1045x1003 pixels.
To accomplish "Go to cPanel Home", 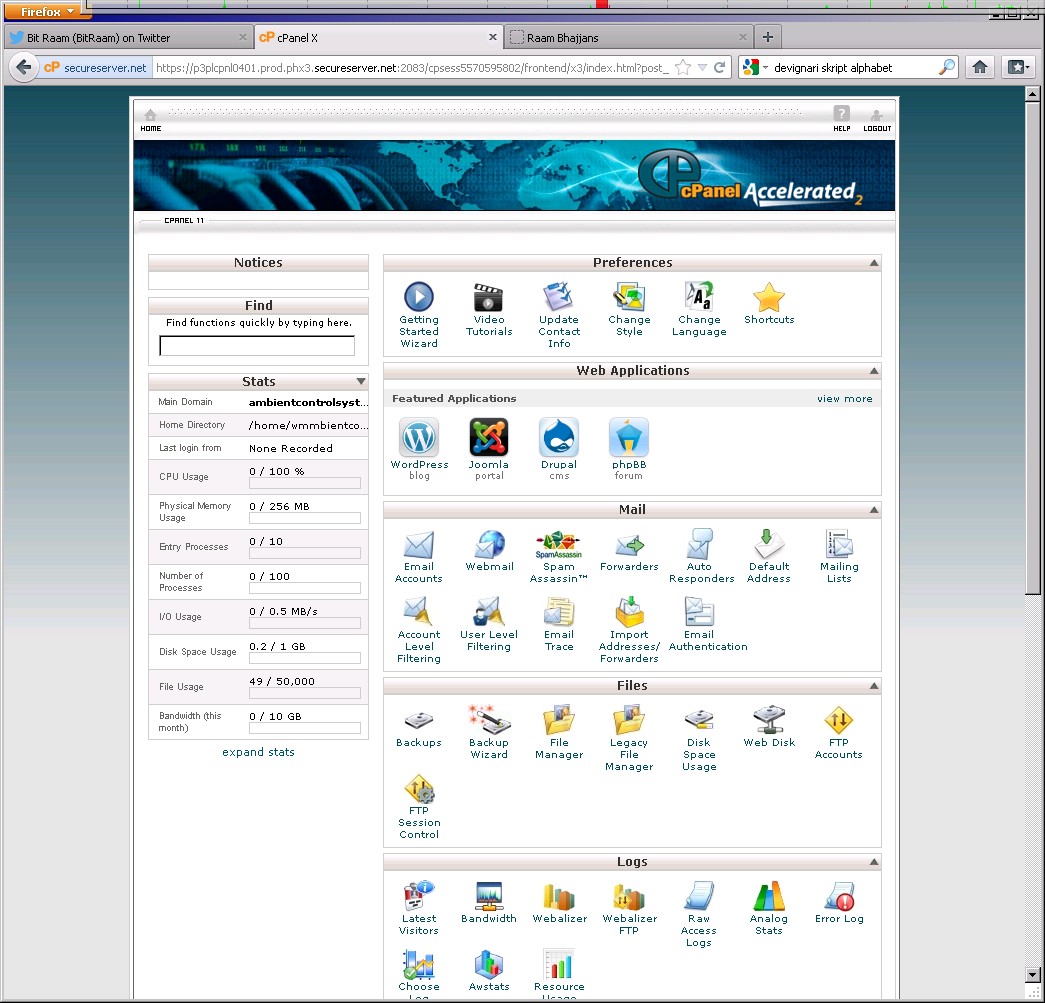I will 151,120.
